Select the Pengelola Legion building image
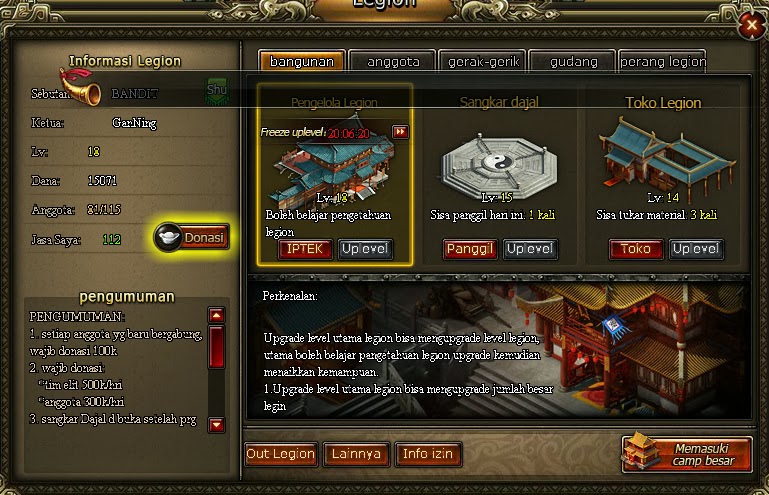 pos(333,166)
